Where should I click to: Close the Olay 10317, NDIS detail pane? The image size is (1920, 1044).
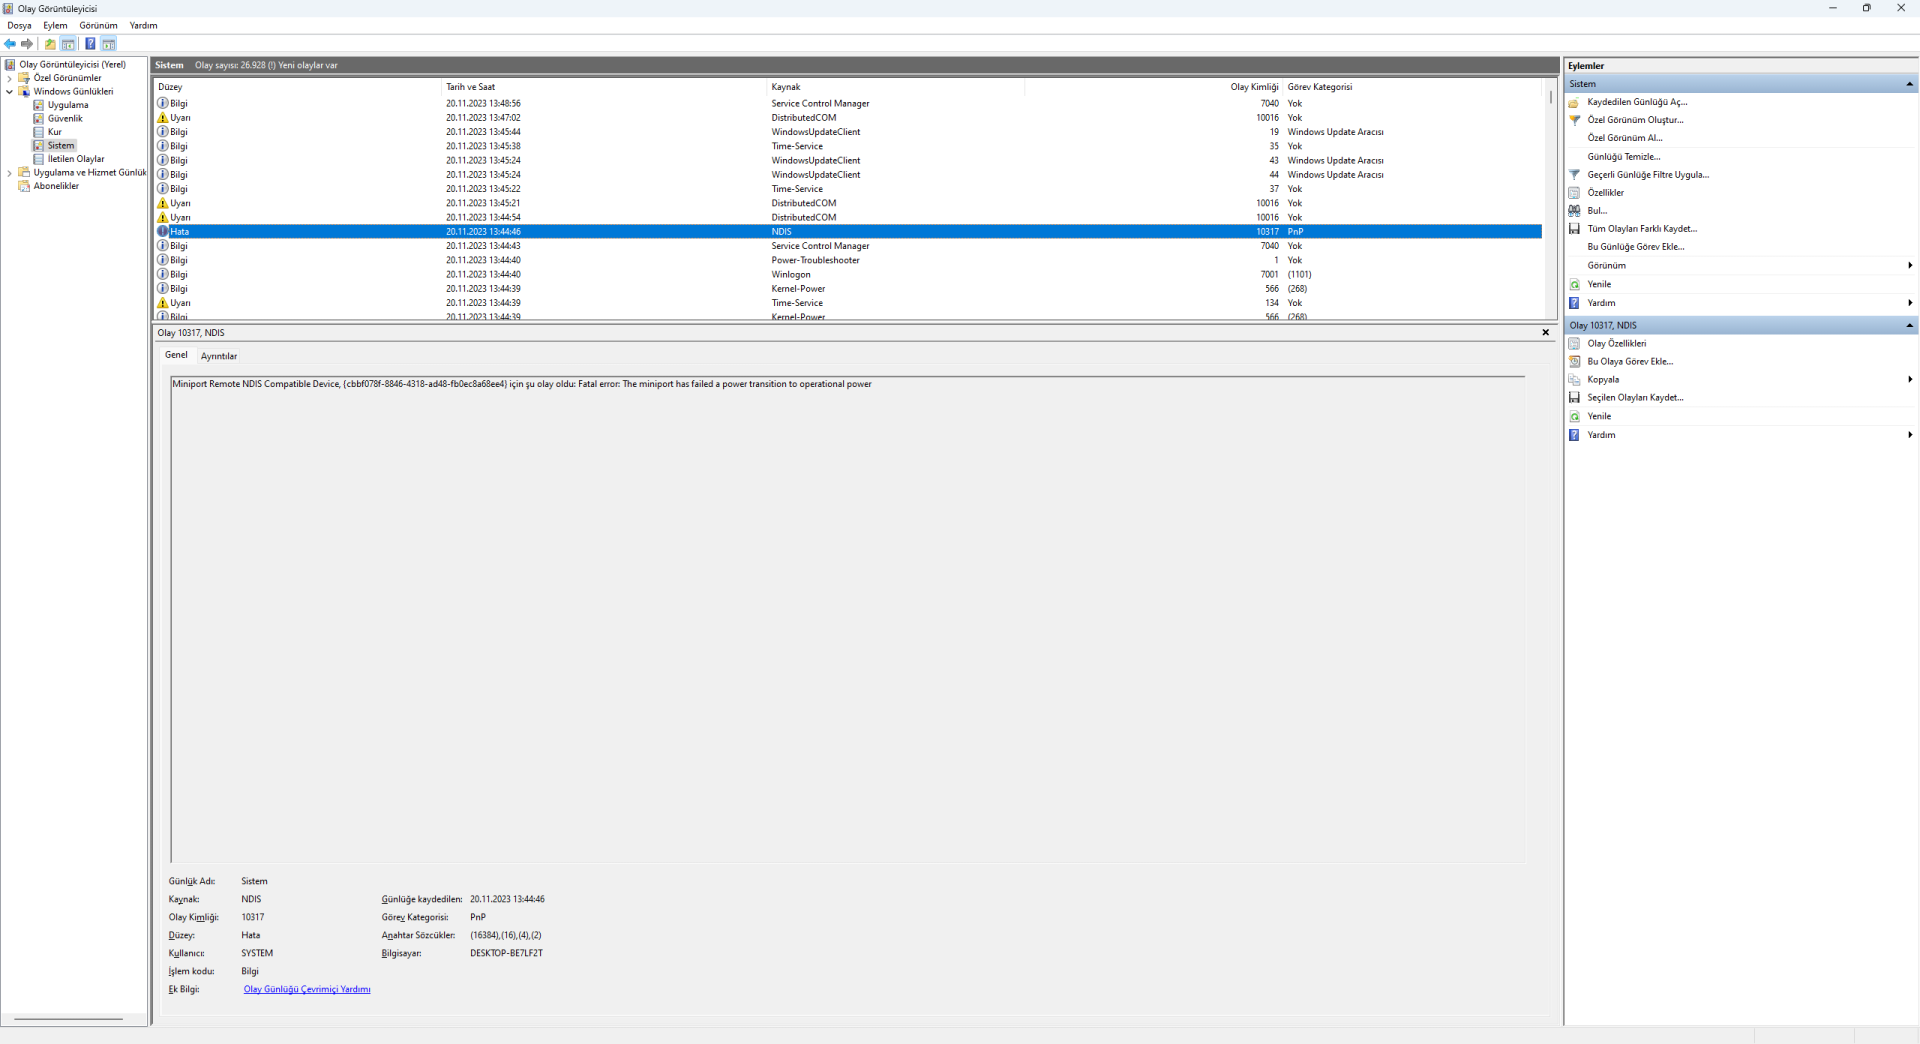[x=1546, y=333]
